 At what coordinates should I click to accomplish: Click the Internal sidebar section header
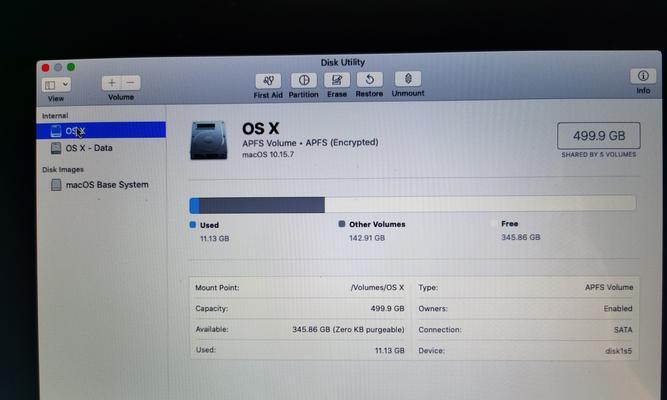pyautogui.click(x=55, y=116)
